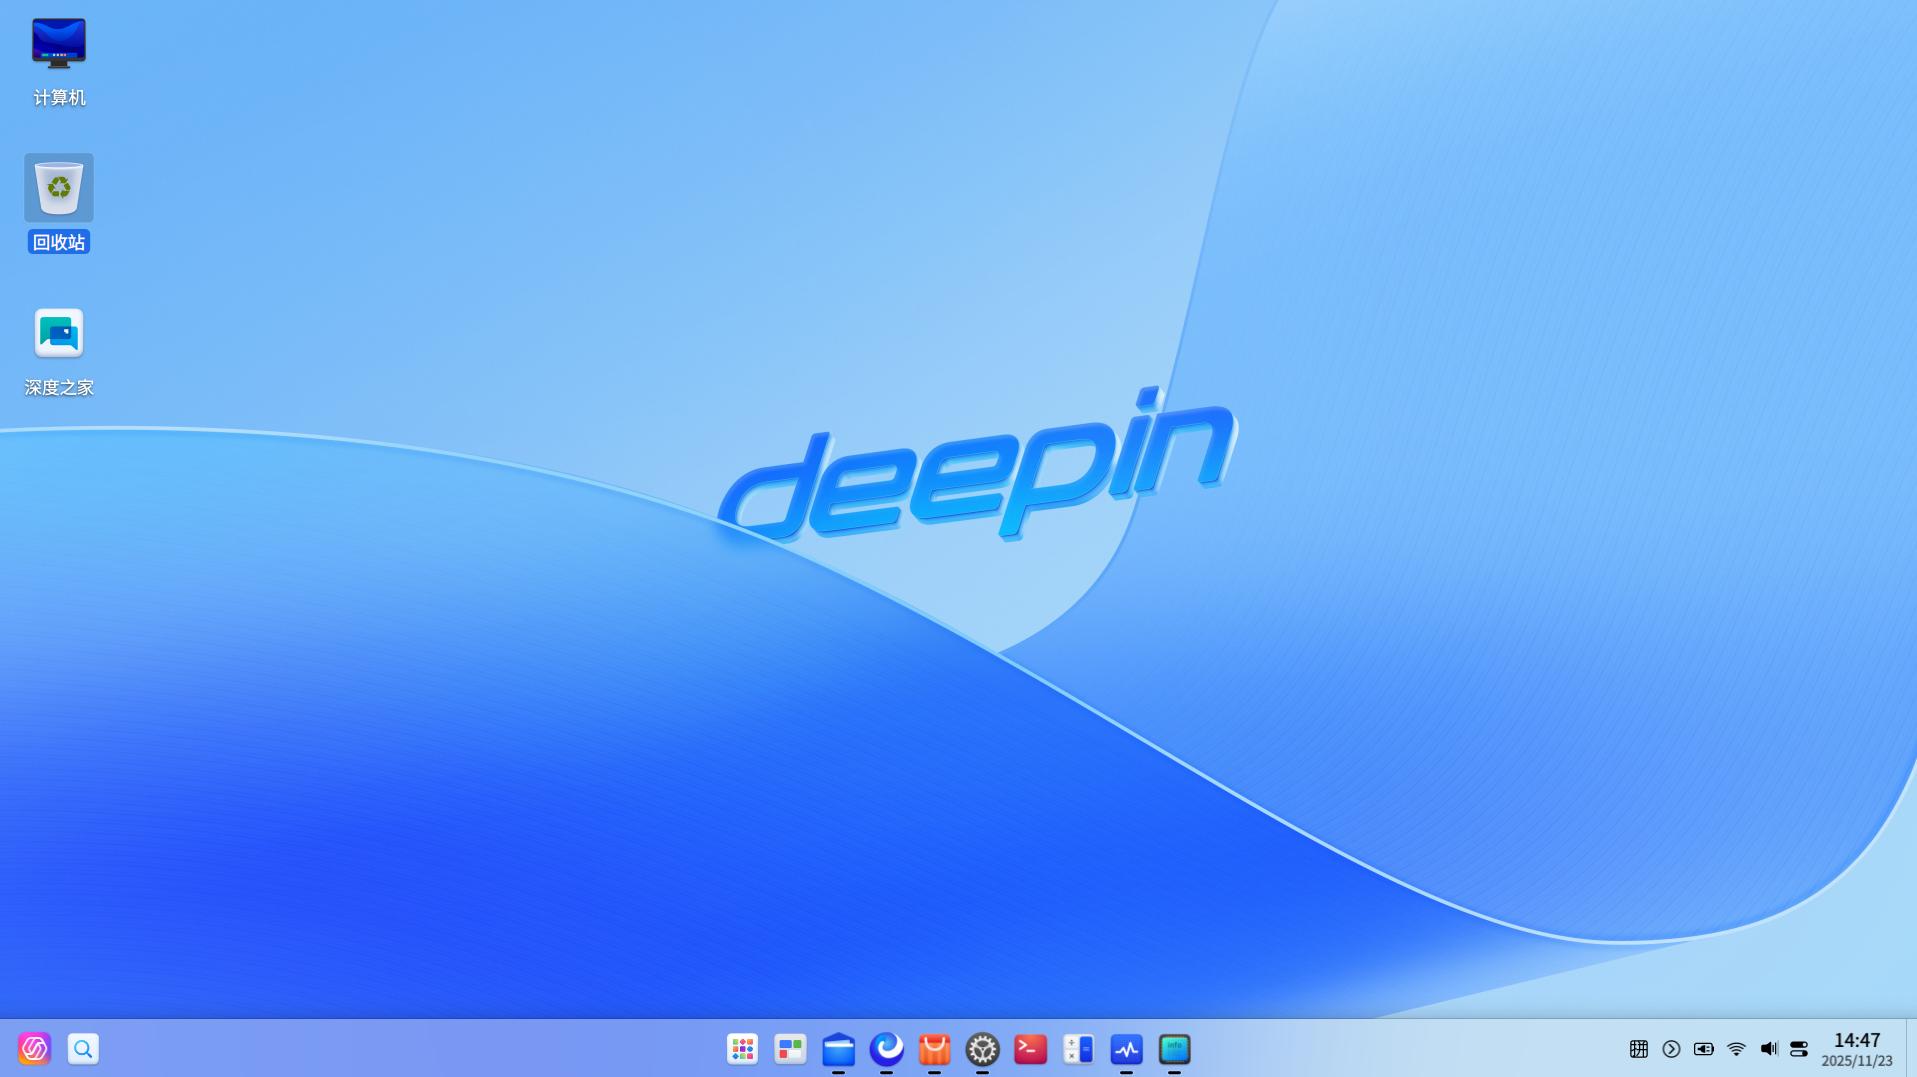Select the 深度之家 label text

(x=59, y=387)
